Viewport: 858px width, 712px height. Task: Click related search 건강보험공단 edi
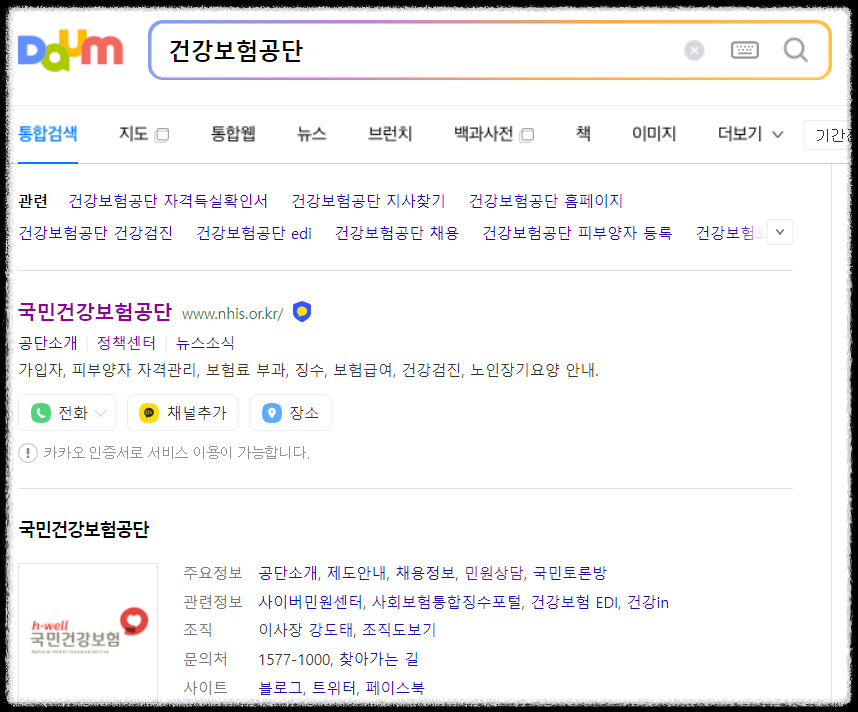(x=254, y=233)
